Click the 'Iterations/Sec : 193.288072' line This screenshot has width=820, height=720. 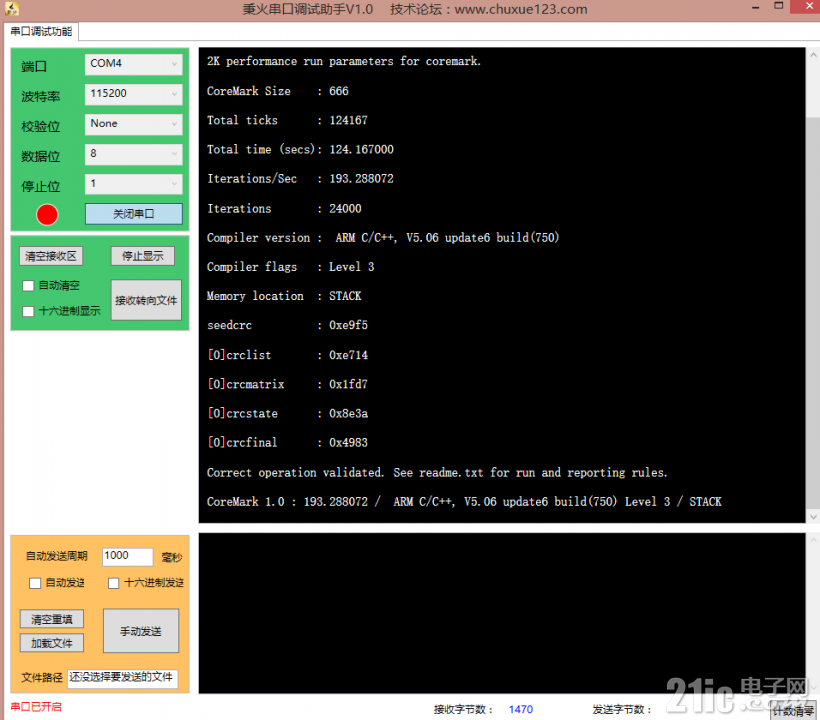pyautogui.click(x=300, y=179)
